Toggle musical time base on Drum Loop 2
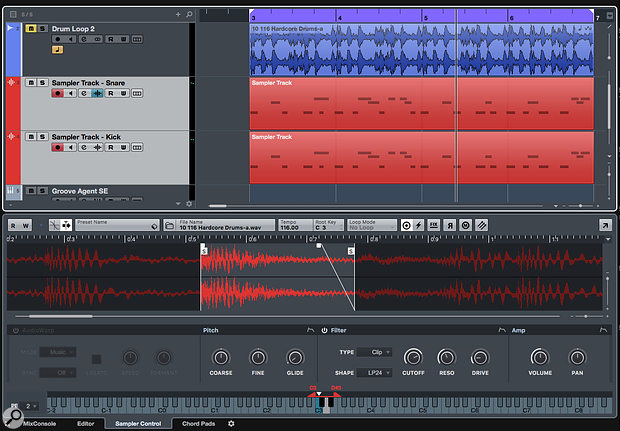This screenshot has height=431, width=620. click(x=57, y=49)
